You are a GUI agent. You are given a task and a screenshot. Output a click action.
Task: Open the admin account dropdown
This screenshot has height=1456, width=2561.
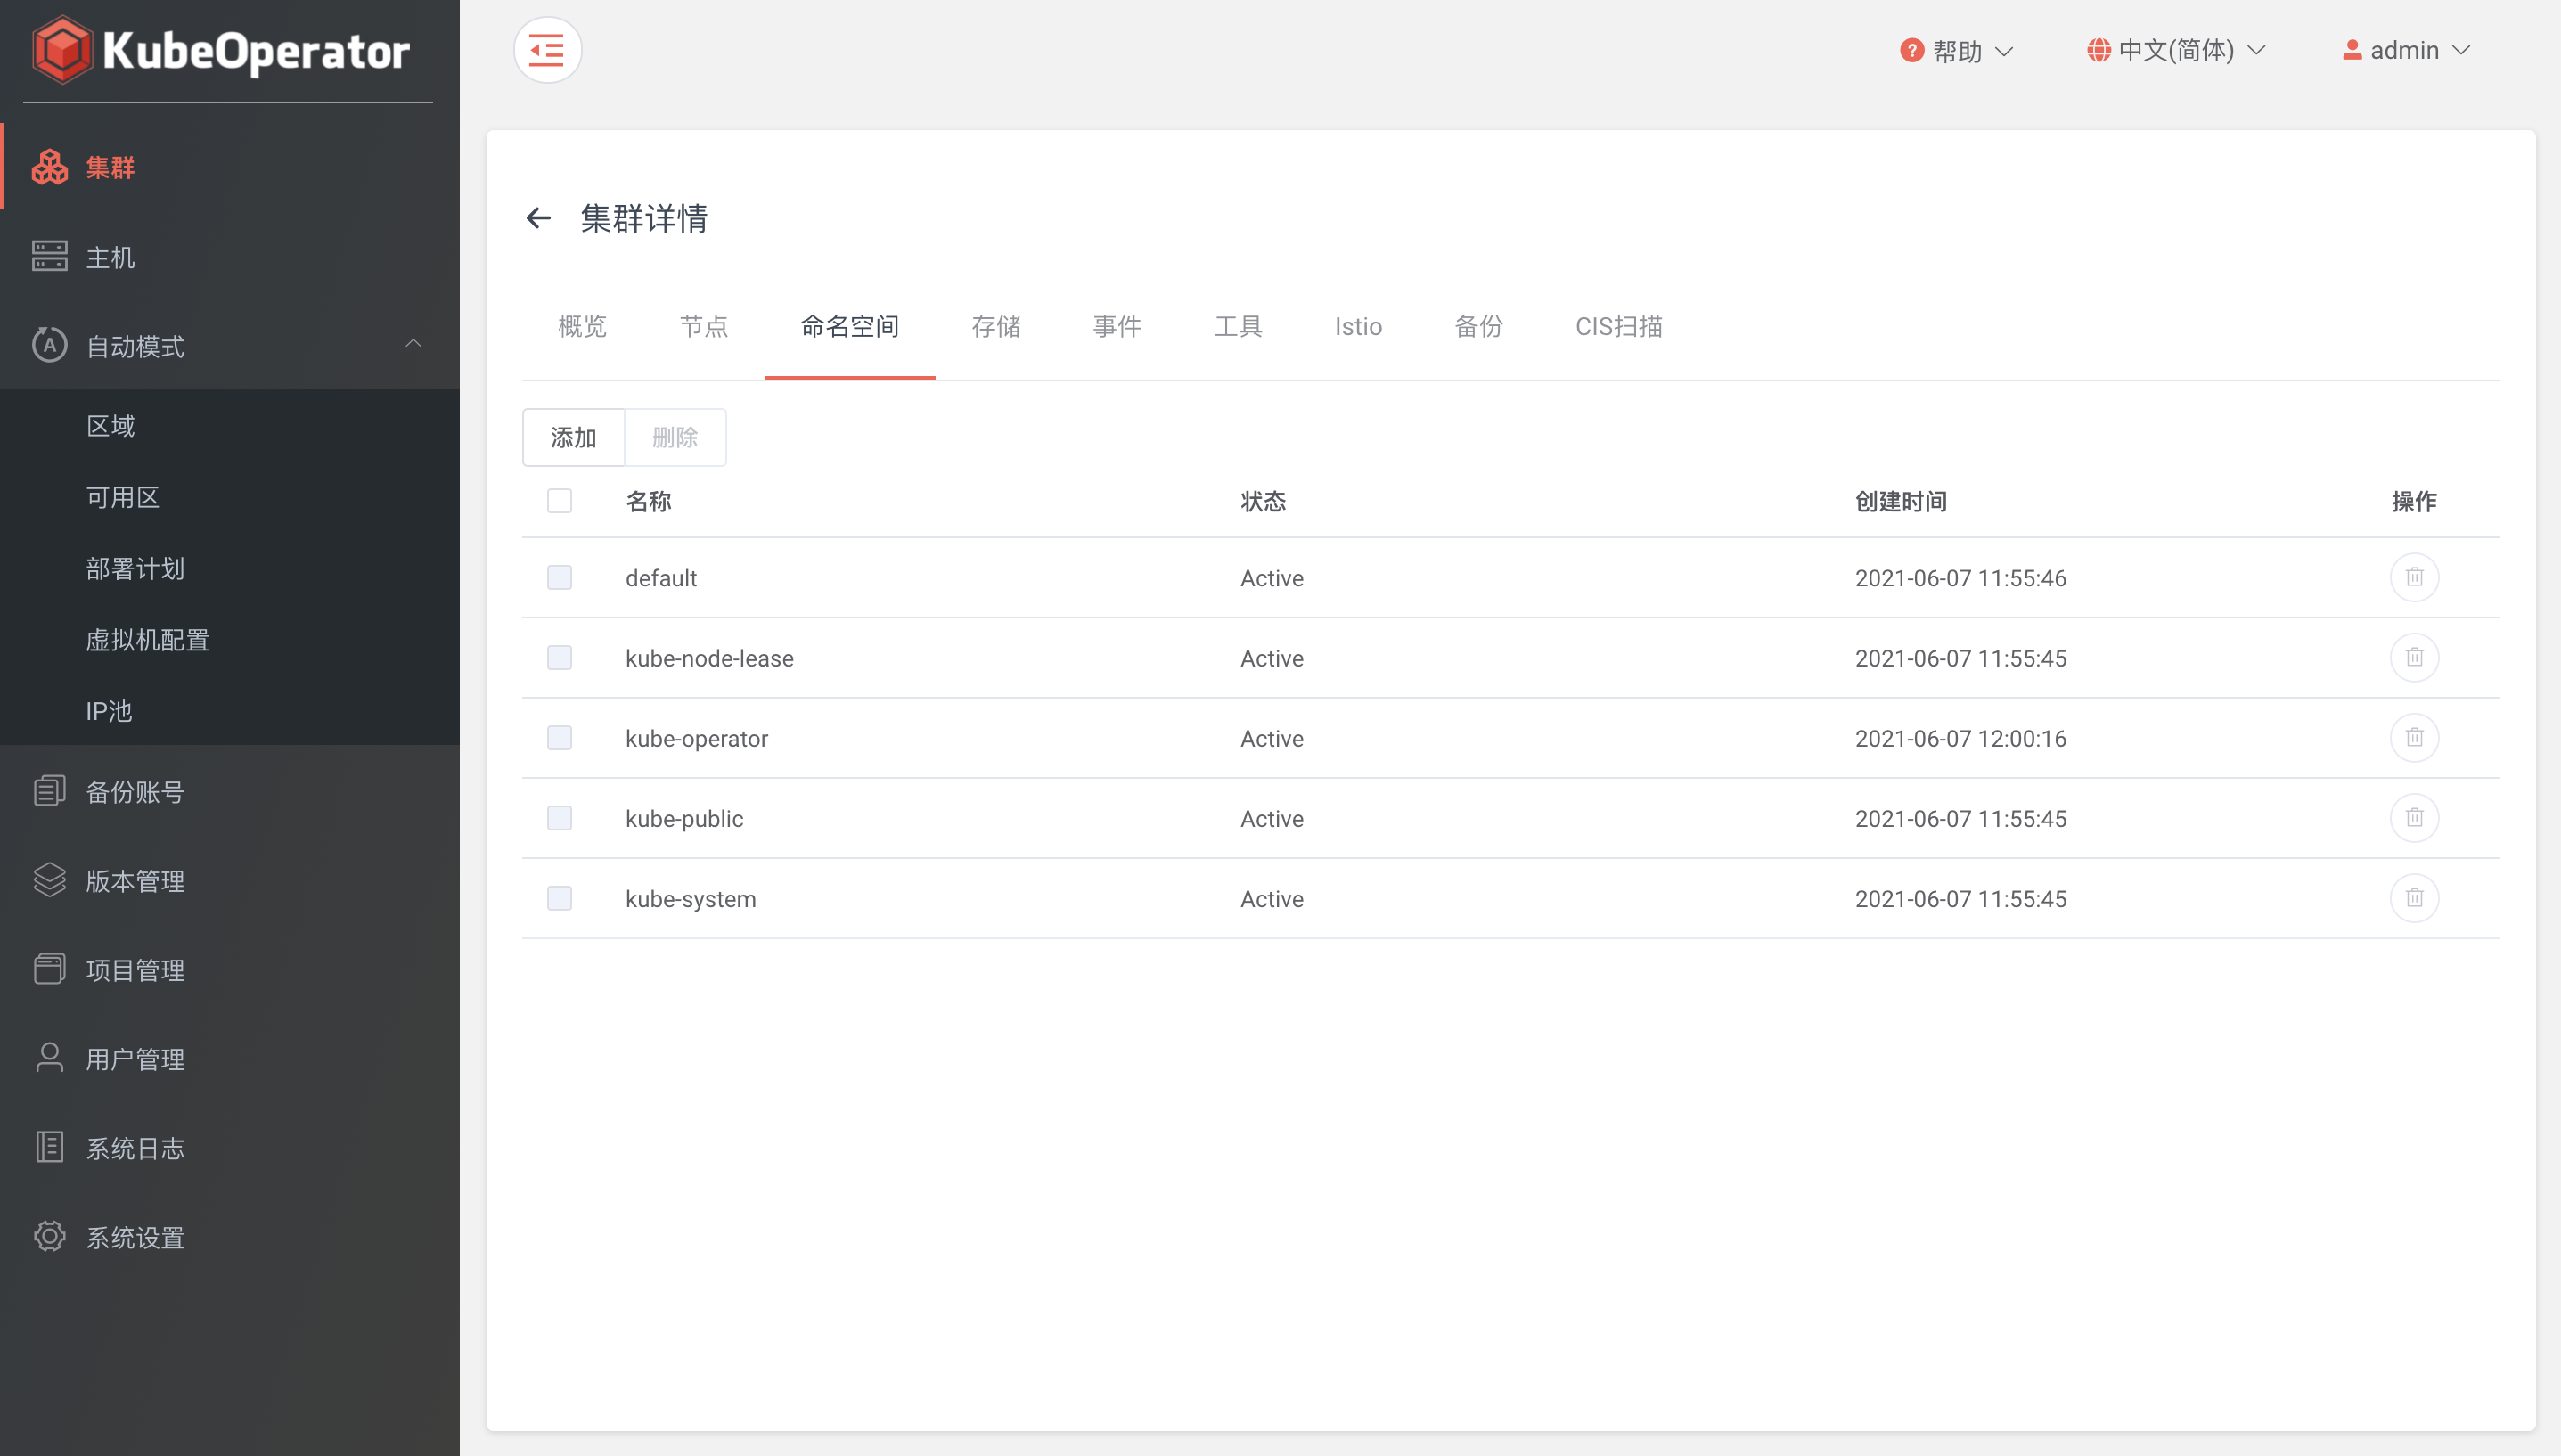(2406, 50)
